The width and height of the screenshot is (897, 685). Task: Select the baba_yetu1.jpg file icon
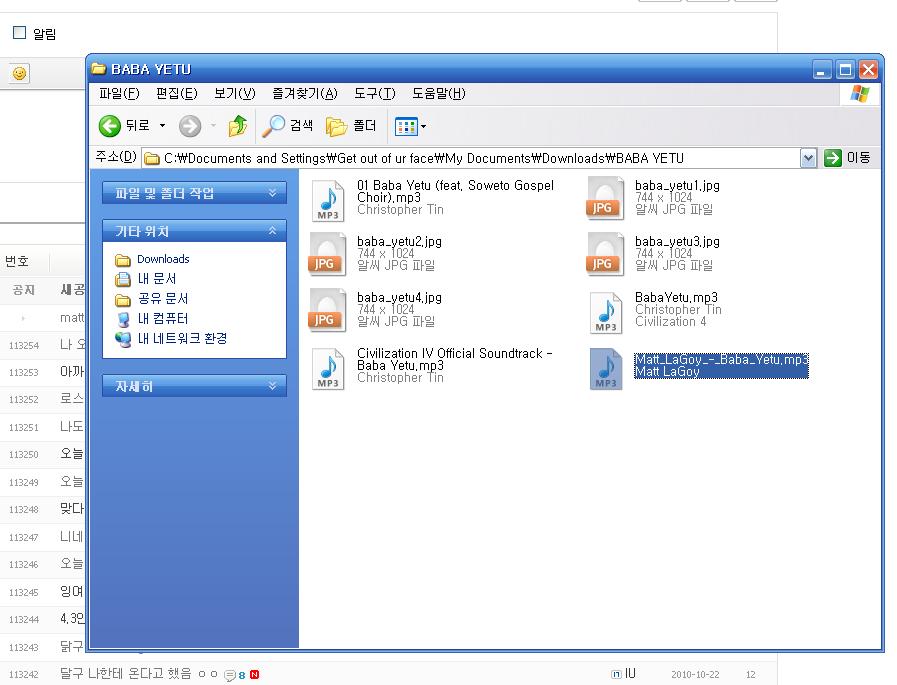pyautogui.click(x=605, y=198)
